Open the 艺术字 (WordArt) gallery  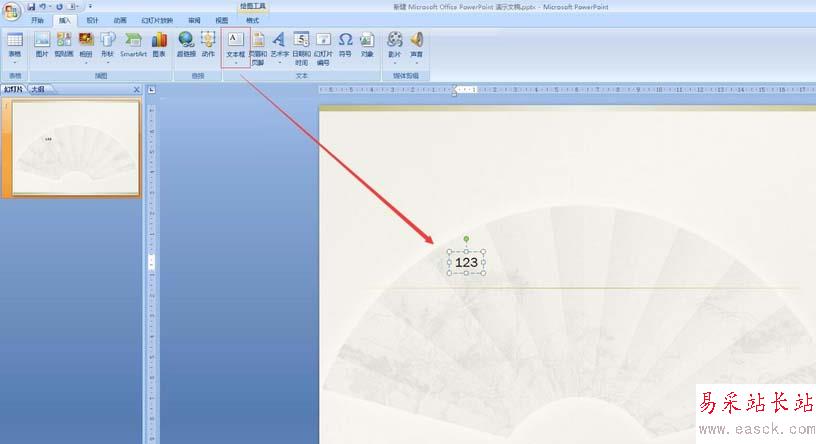[279, 48]
